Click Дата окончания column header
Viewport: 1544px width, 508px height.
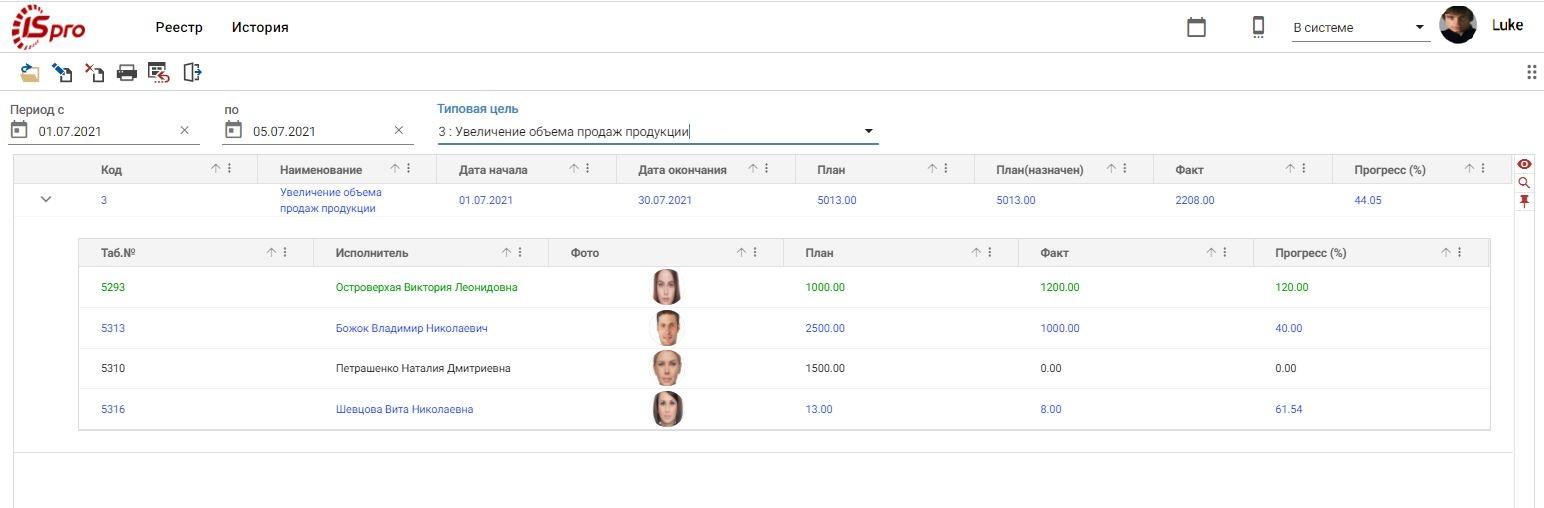[682, 169]
